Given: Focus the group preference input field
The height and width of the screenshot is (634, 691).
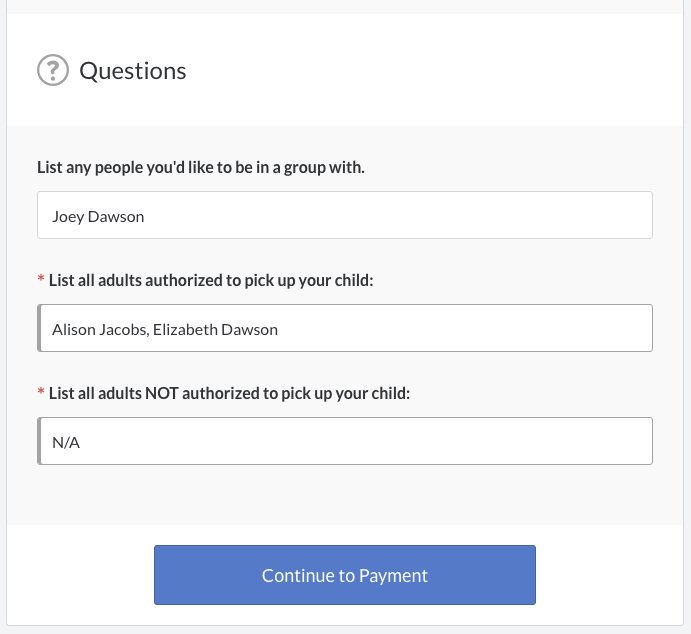Looking at the screenshot, I should (x=345, y=215).
